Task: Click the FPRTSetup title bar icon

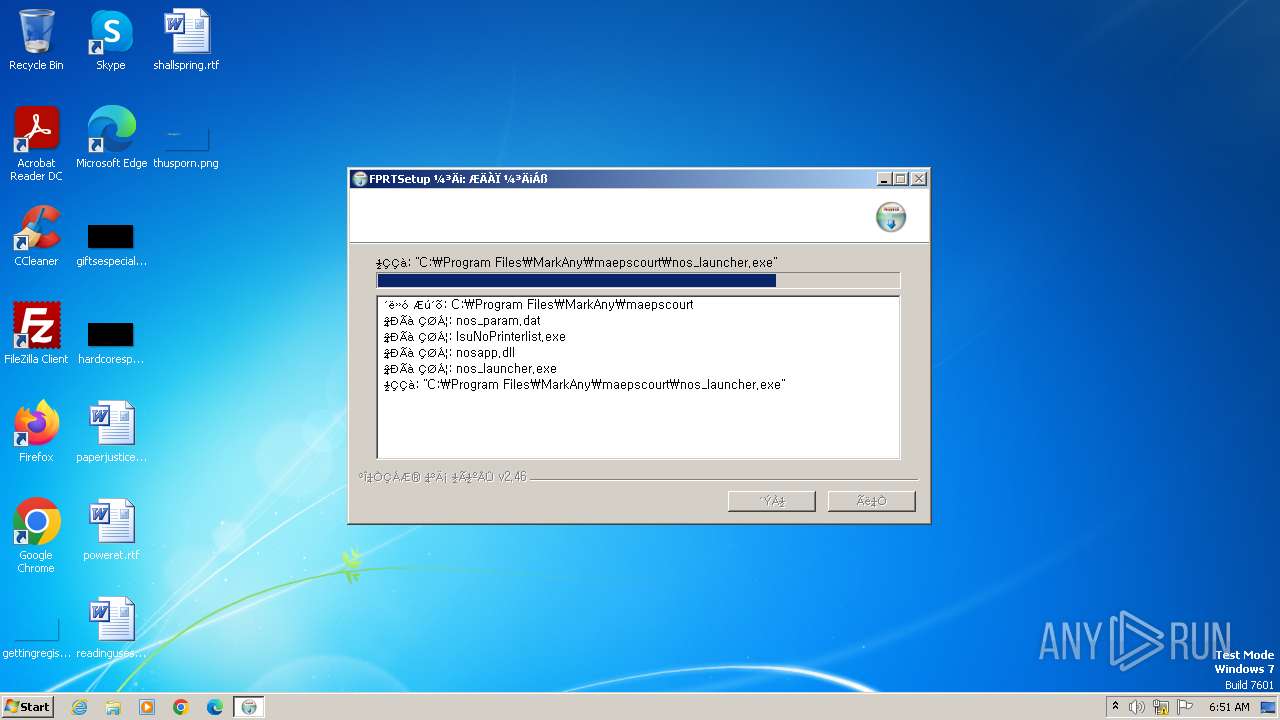Action: pos(360,179)
